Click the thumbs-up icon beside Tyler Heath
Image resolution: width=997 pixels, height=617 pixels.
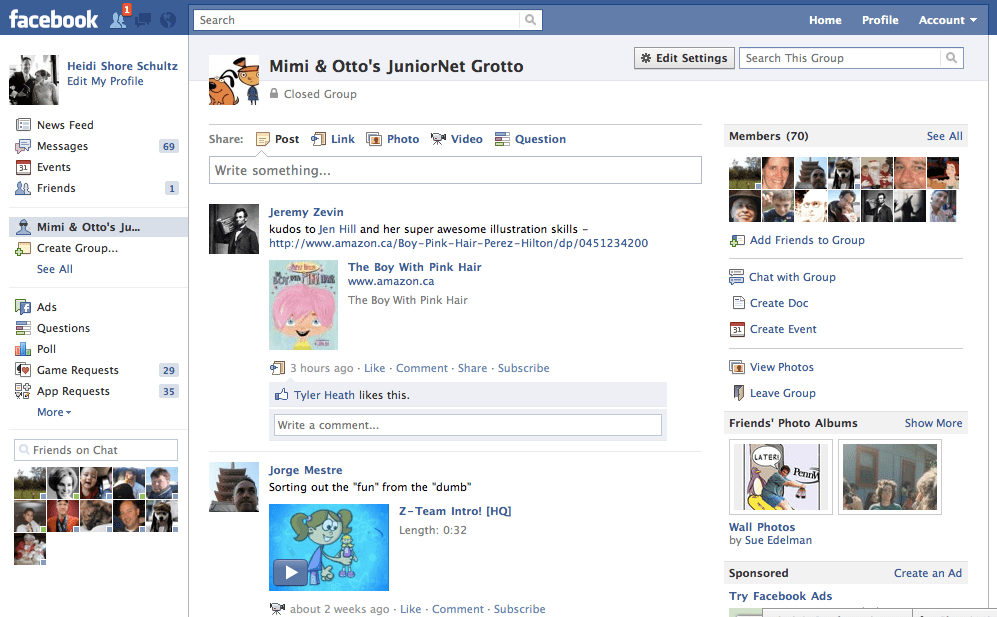click(x=282, y=395)
